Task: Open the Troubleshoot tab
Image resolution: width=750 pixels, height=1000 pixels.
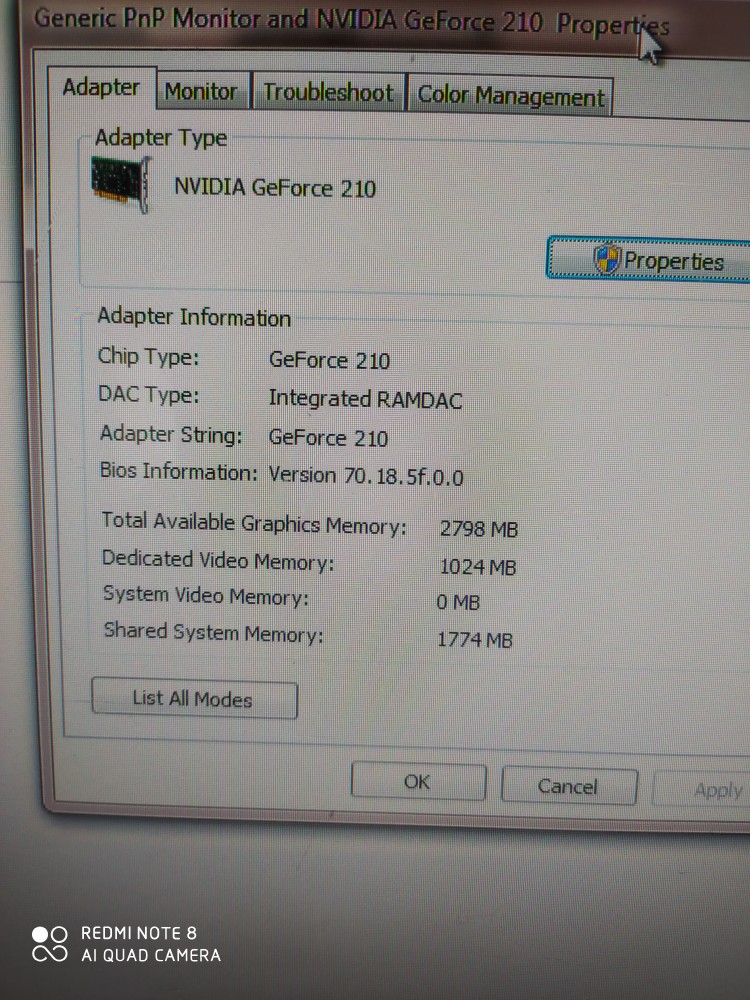Action: (x=328, y=93)
